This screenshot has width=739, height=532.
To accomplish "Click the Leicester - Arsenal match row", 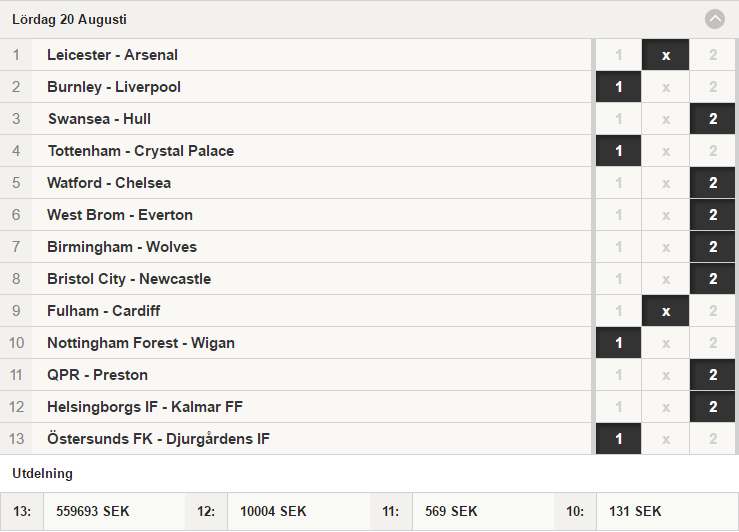I will (296, 55).
